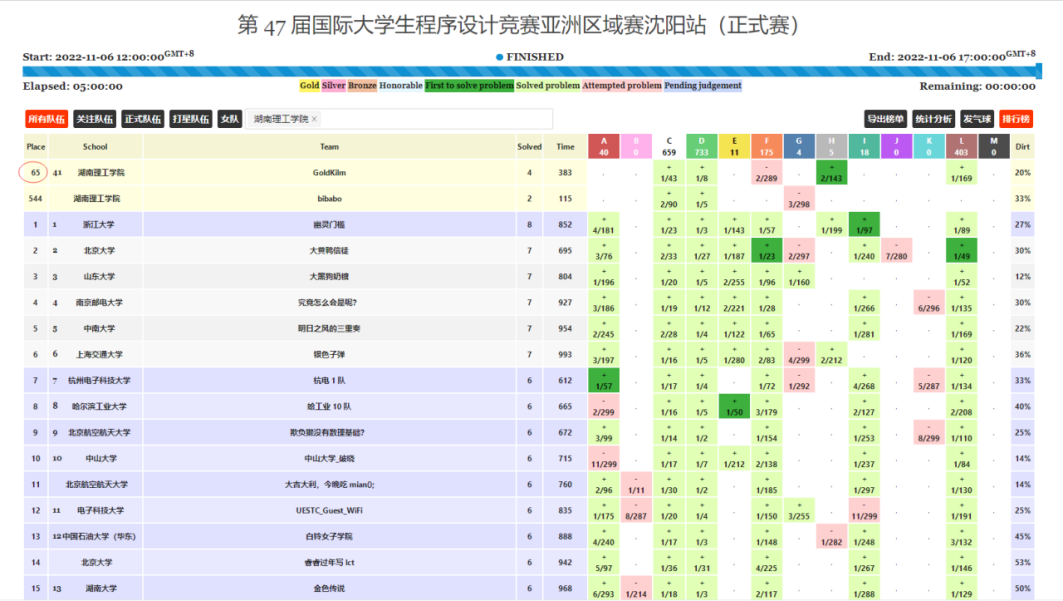1063x601 pixels.
Task: Toggle the 关注队伍 filter
Action: pyautogui.click(x=94, y=119)
